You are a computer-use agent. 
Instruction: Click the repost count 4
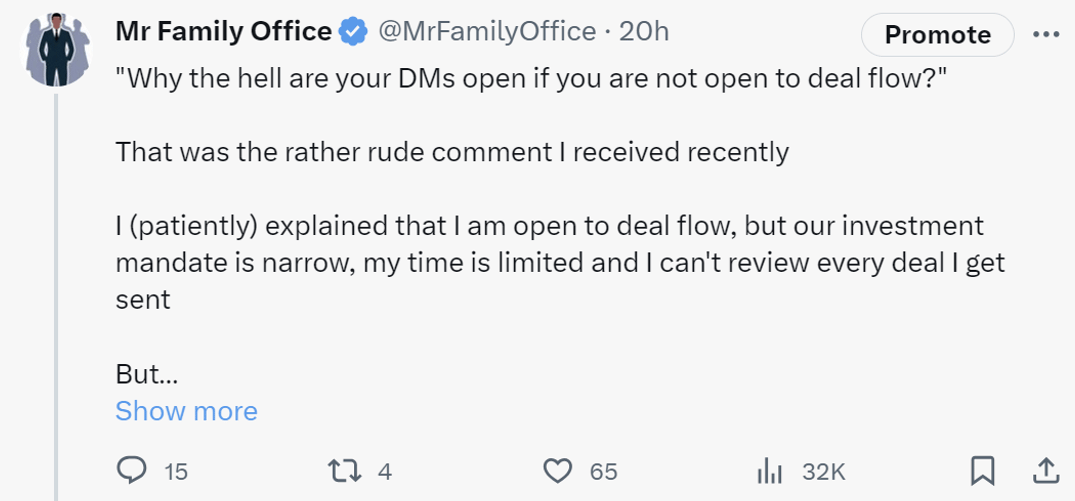click(385, 472)
